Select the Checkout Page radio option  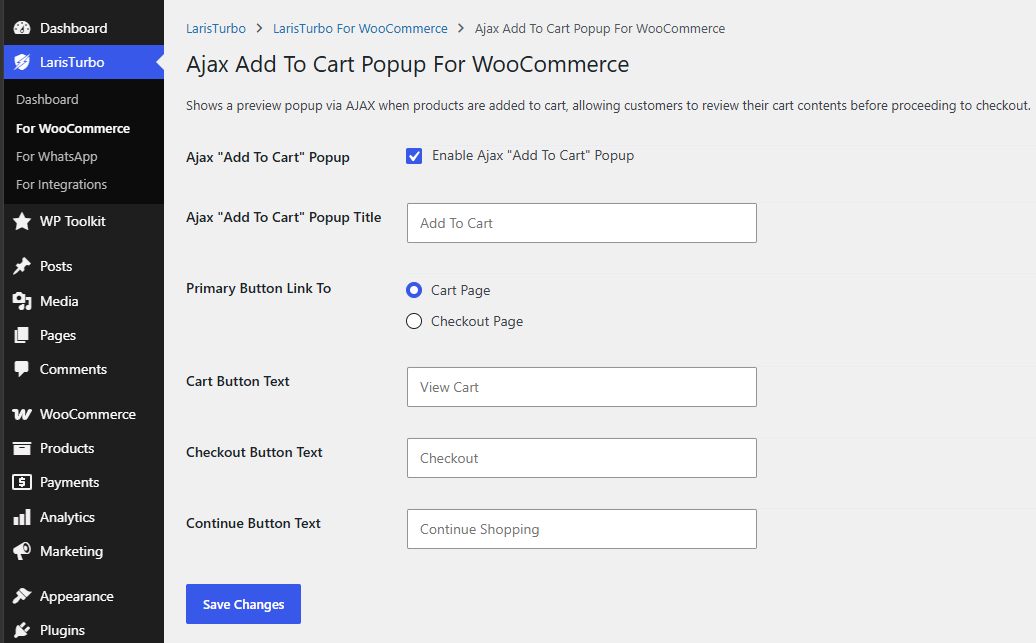[414, 321]
